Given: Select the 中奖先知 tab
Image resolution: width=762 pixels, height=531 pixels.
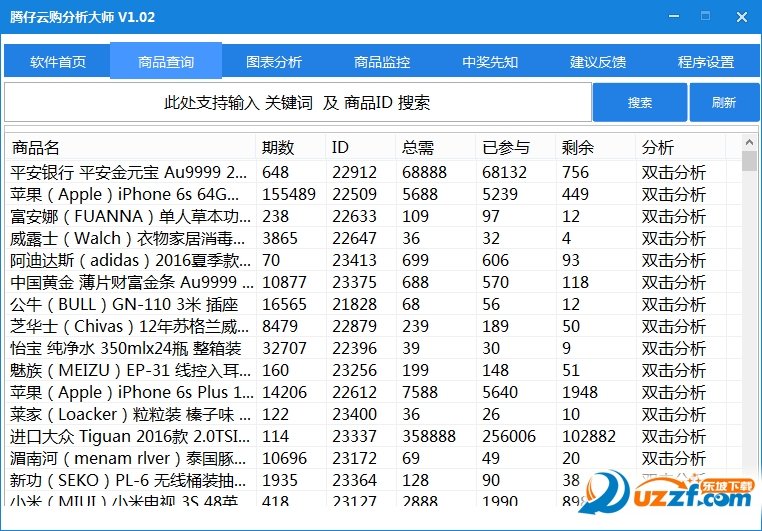Looking at the screenshot, I should pyautogui.click(x=490, y=61).
